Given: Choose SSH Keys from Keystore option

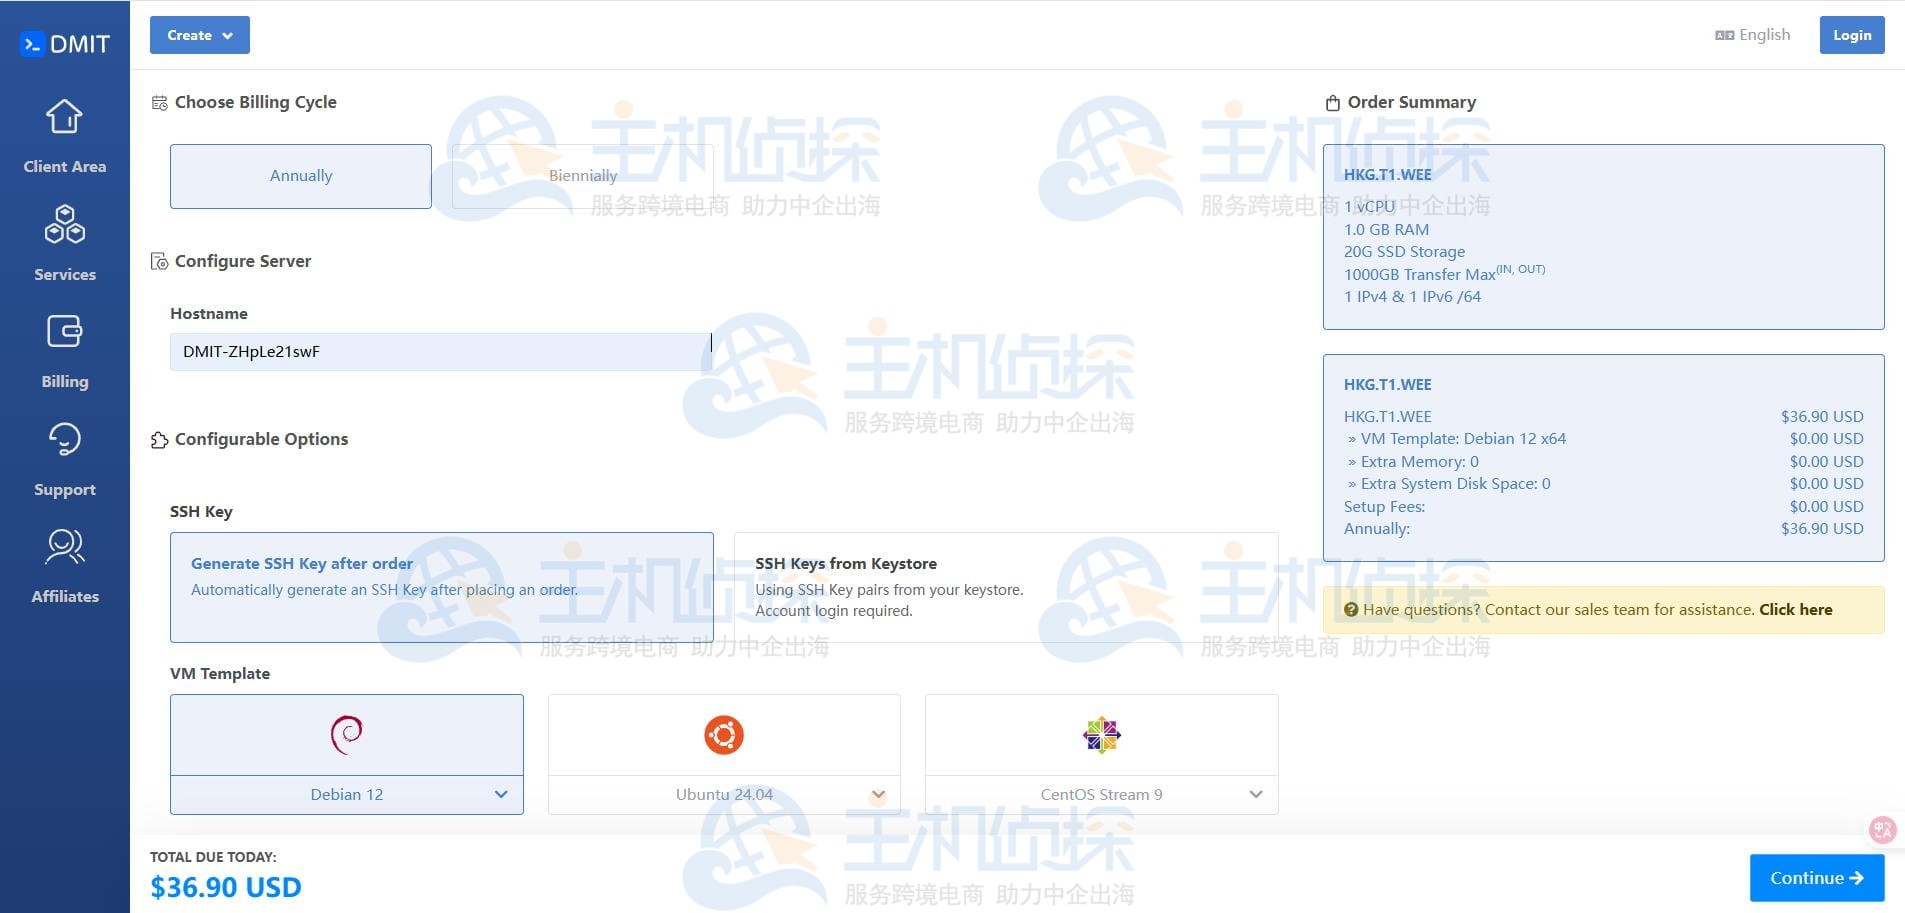Looking at the screenshot, I should (1005, 586).
